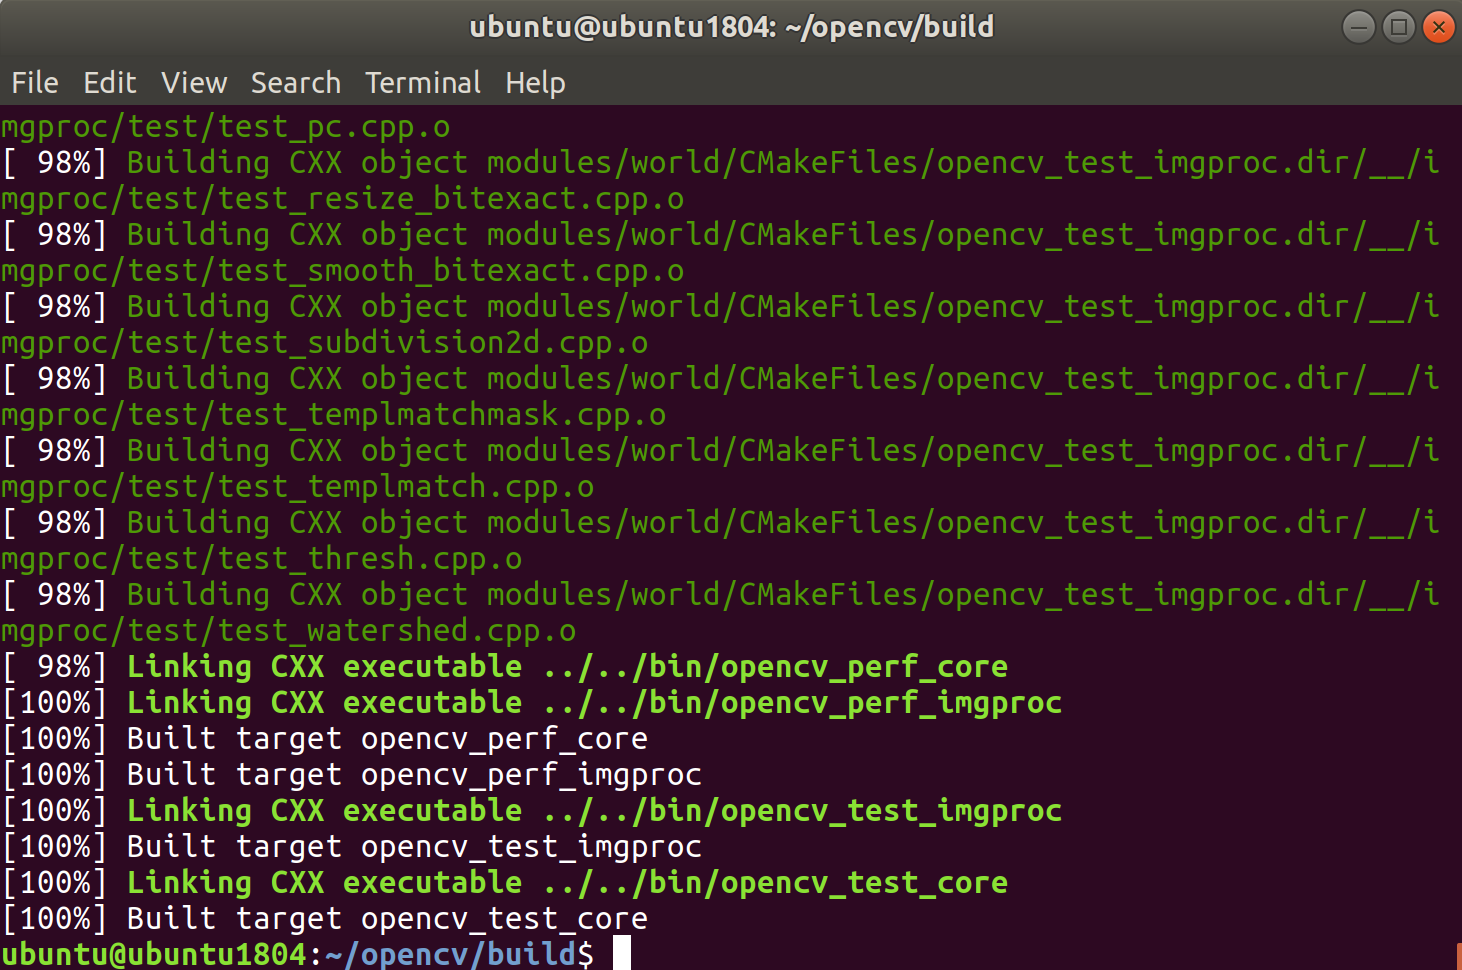The width and height of the screenshot is (1462, 970).
Task: Close the terminal window
Action: [1438, 27]
